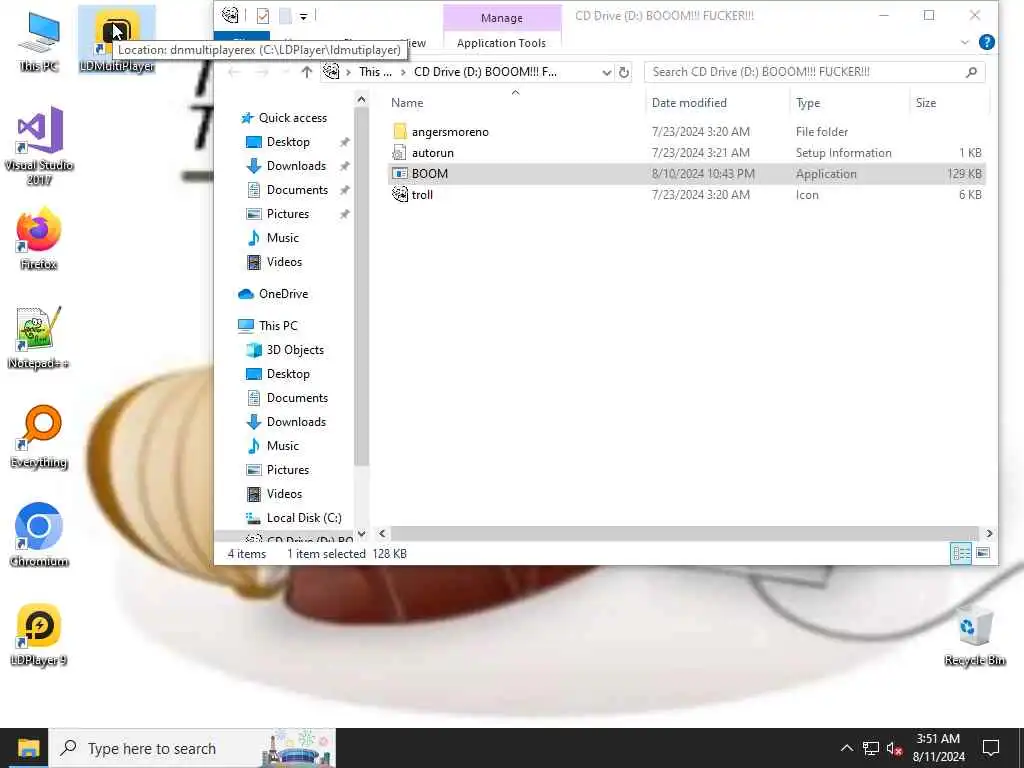
Task: Click the Forward navigation arrow
Action: (262, 72)
